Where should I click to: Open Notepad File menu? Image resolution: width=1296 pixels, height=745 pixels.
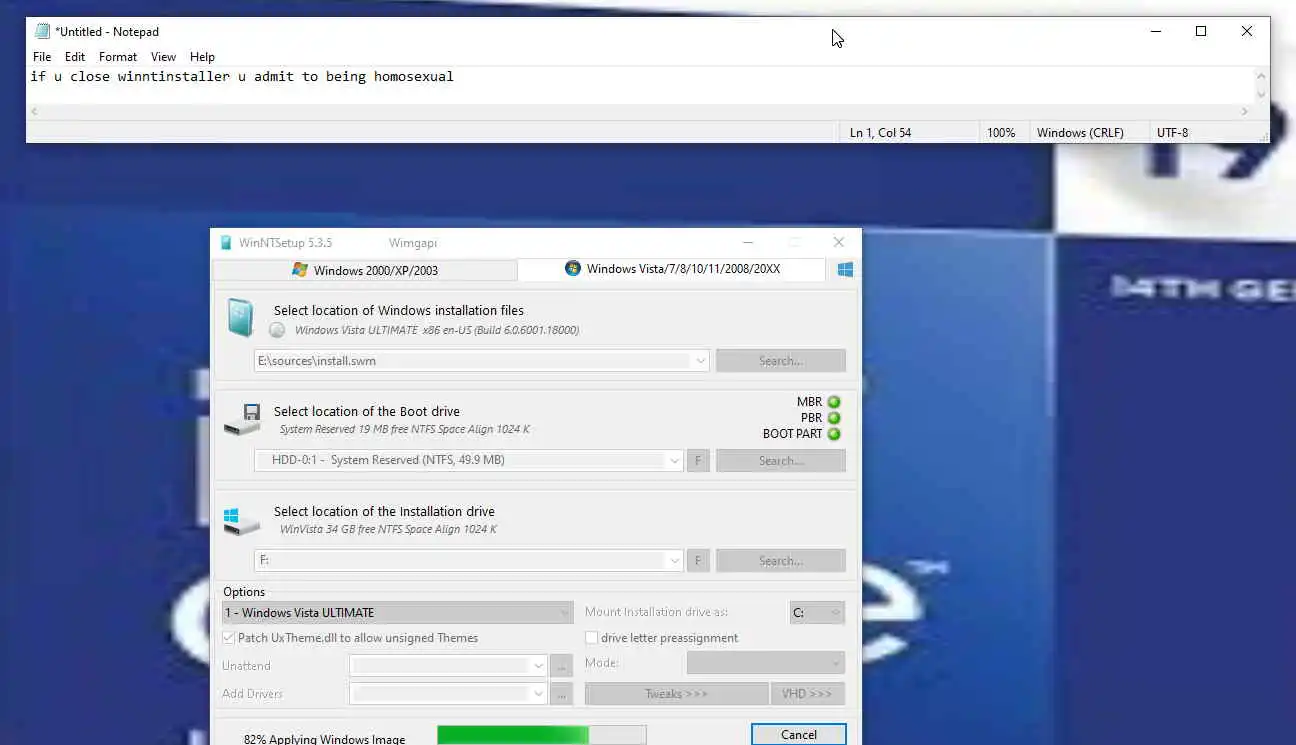point(42,57)
